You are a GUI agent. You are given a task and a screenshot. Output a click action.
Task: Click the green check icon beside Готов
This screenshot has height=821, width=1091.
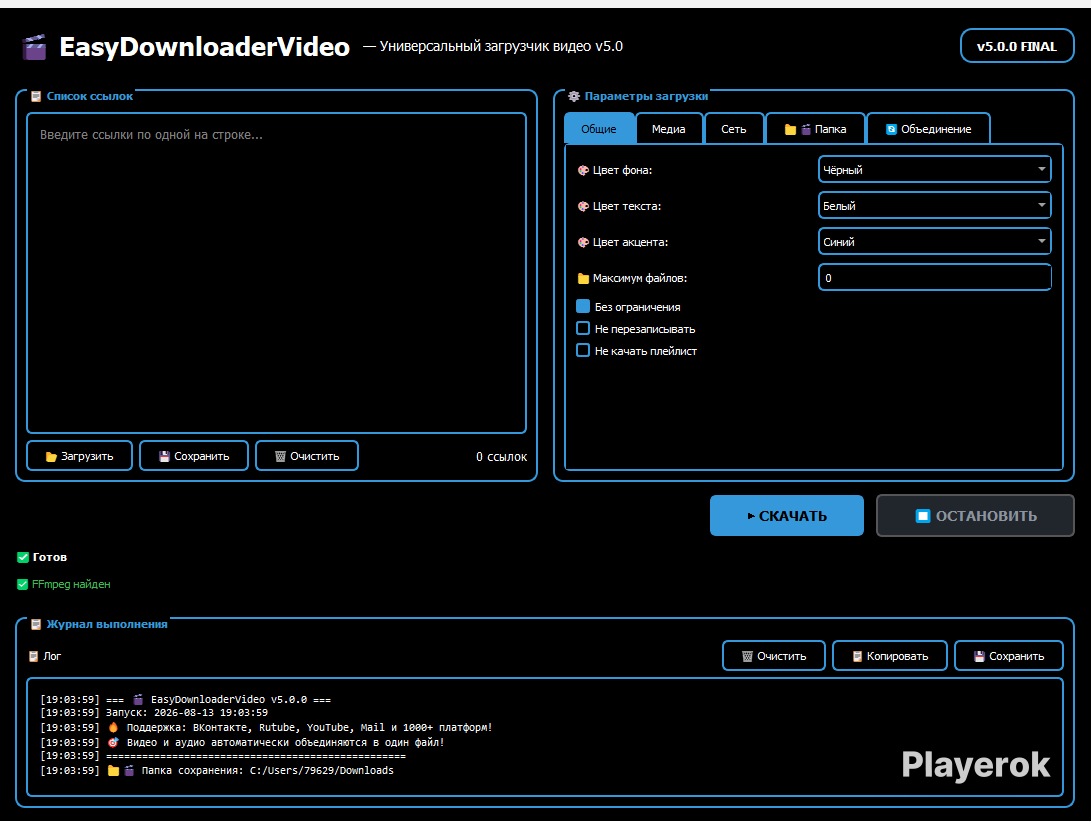tap(23, 557)
